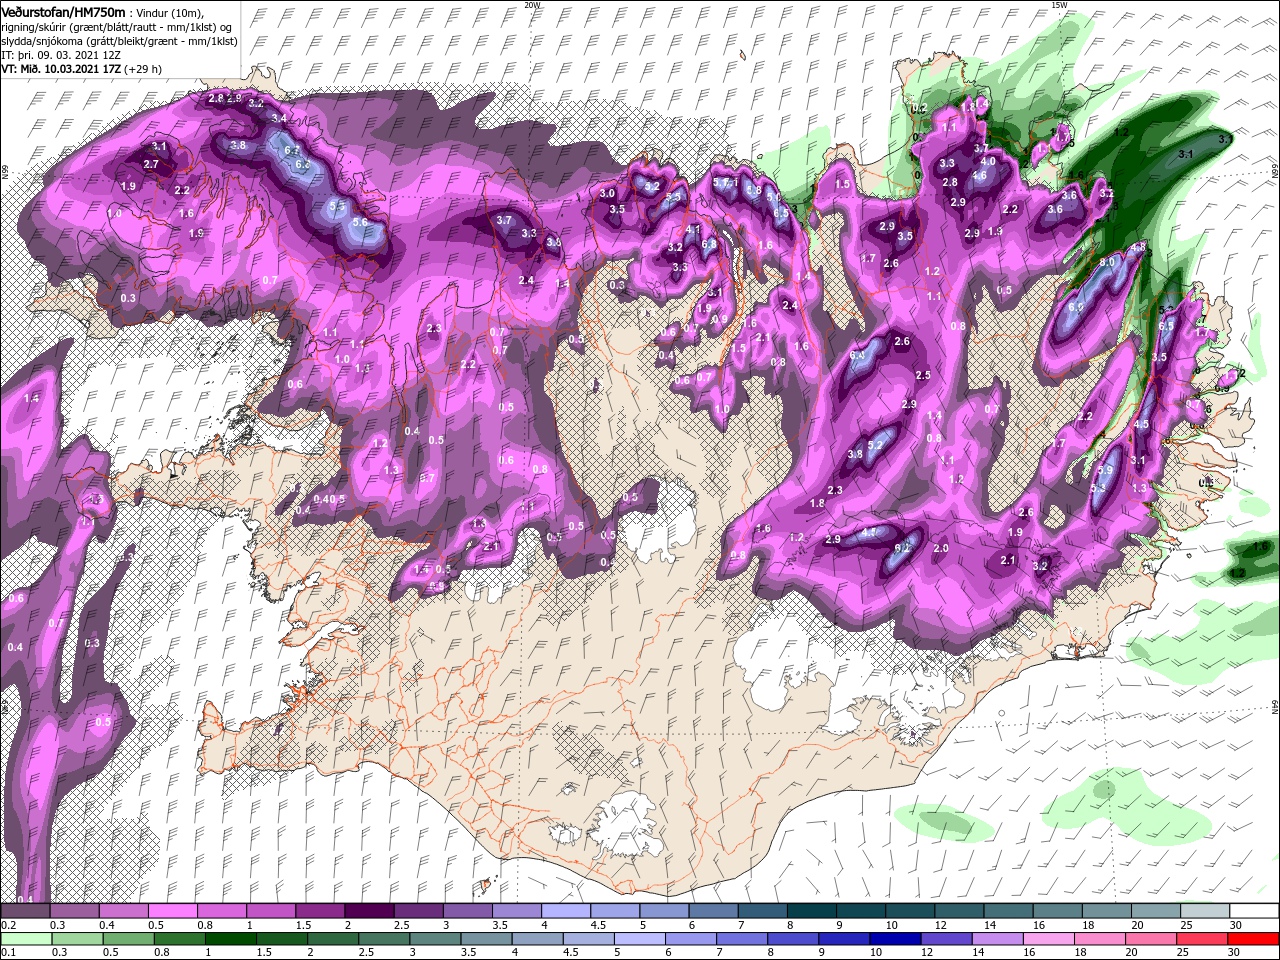
Task: Select upper legend swatch between 6 and 7
Action: pyautogui.click(x=713, y=911)
